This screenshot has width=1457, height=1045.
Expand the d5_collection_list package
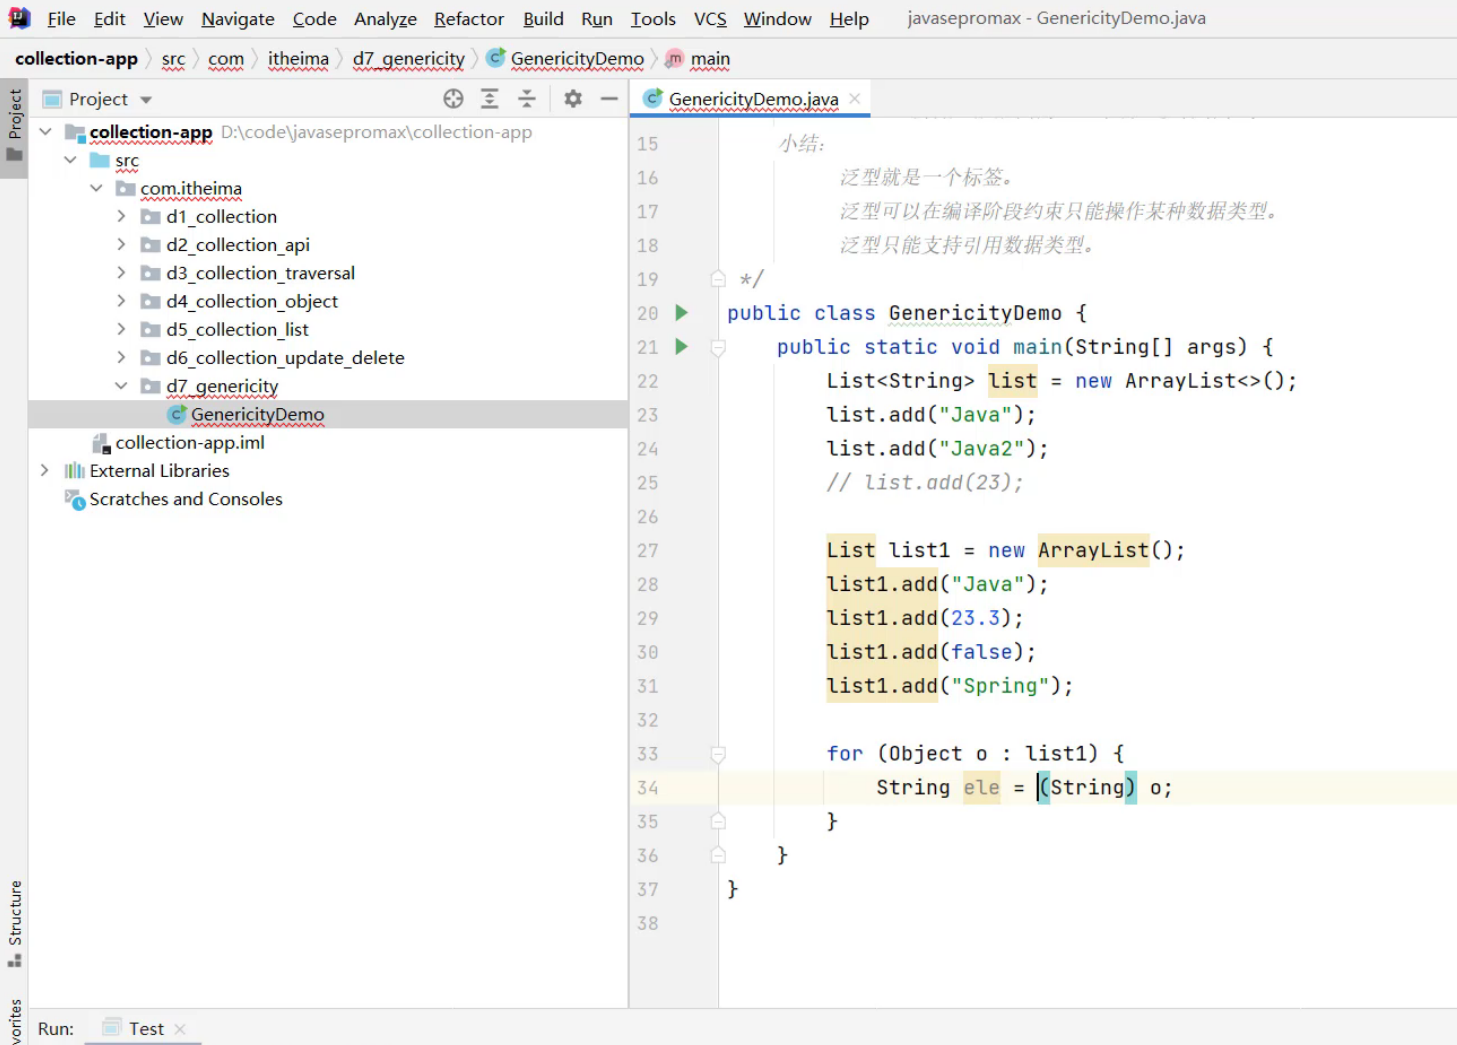pos(121,329)
